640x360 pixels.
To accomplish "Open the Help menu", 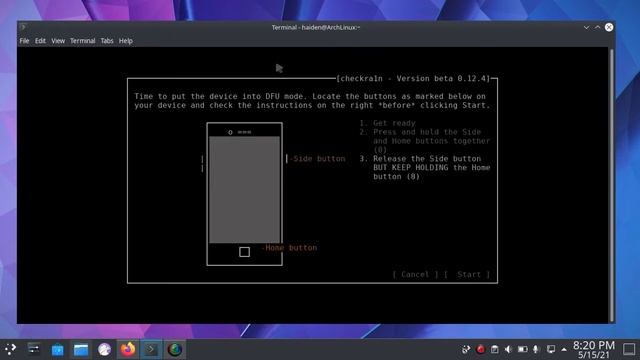I will click(x=126, y=41).
